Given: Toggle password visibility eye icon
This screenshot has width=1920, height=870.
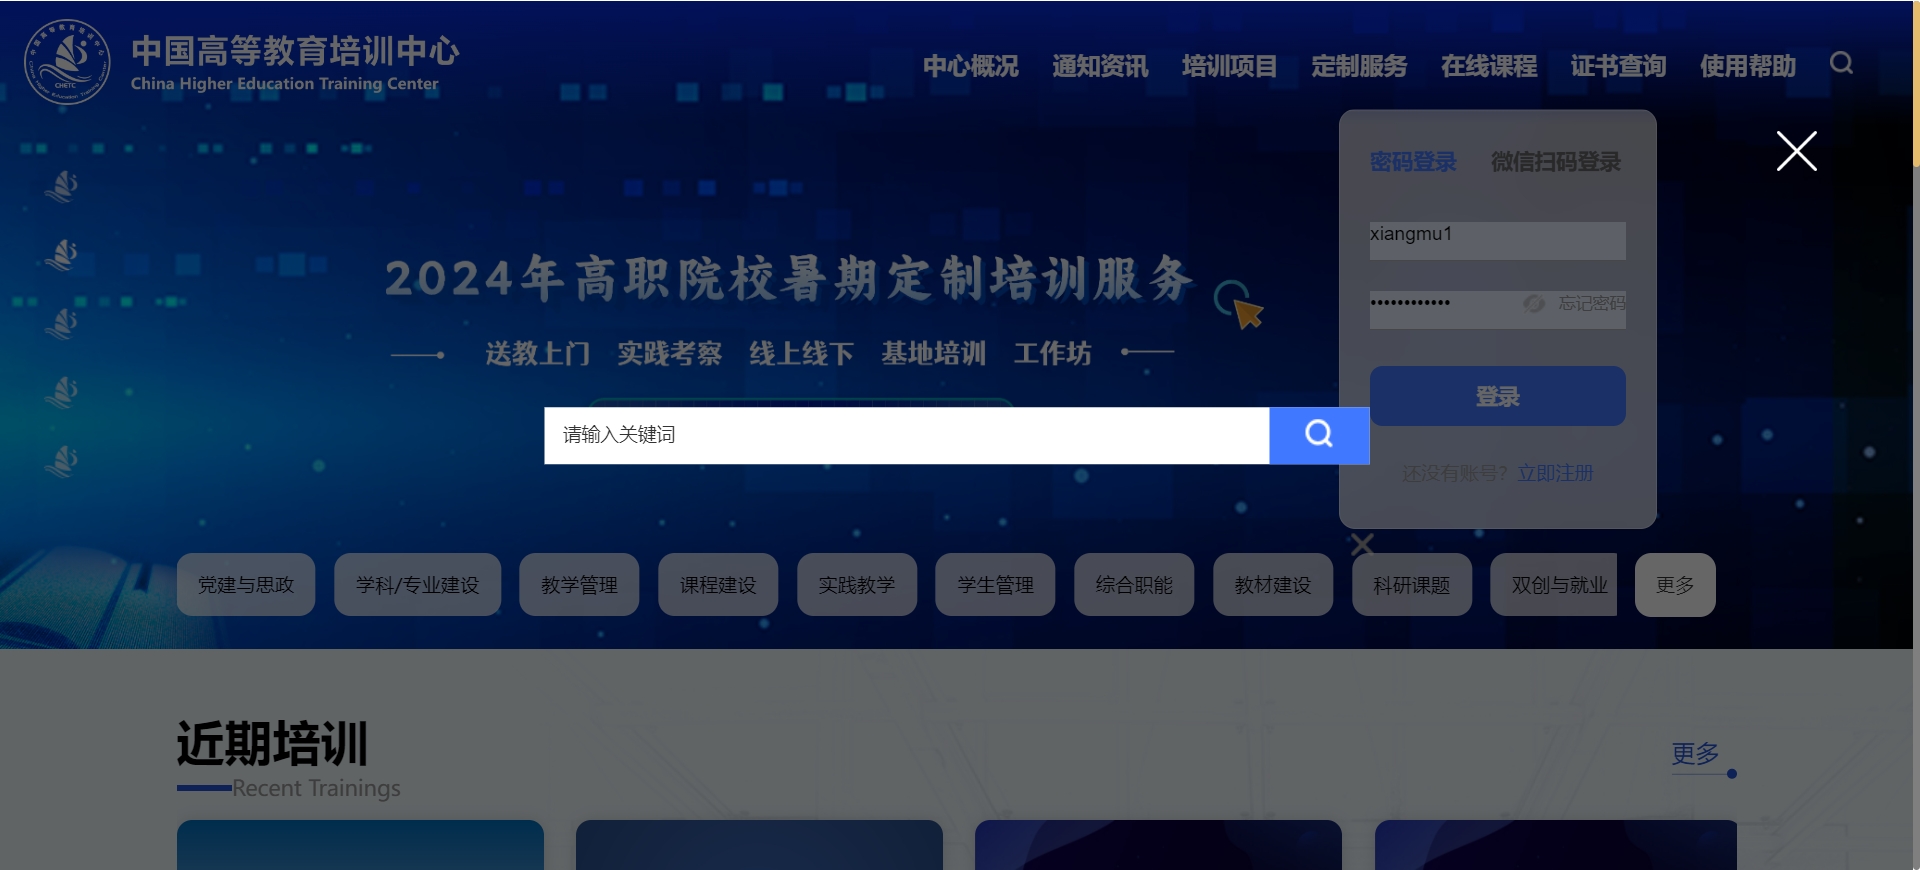Looking at the screenshot, I should 1533,303.
